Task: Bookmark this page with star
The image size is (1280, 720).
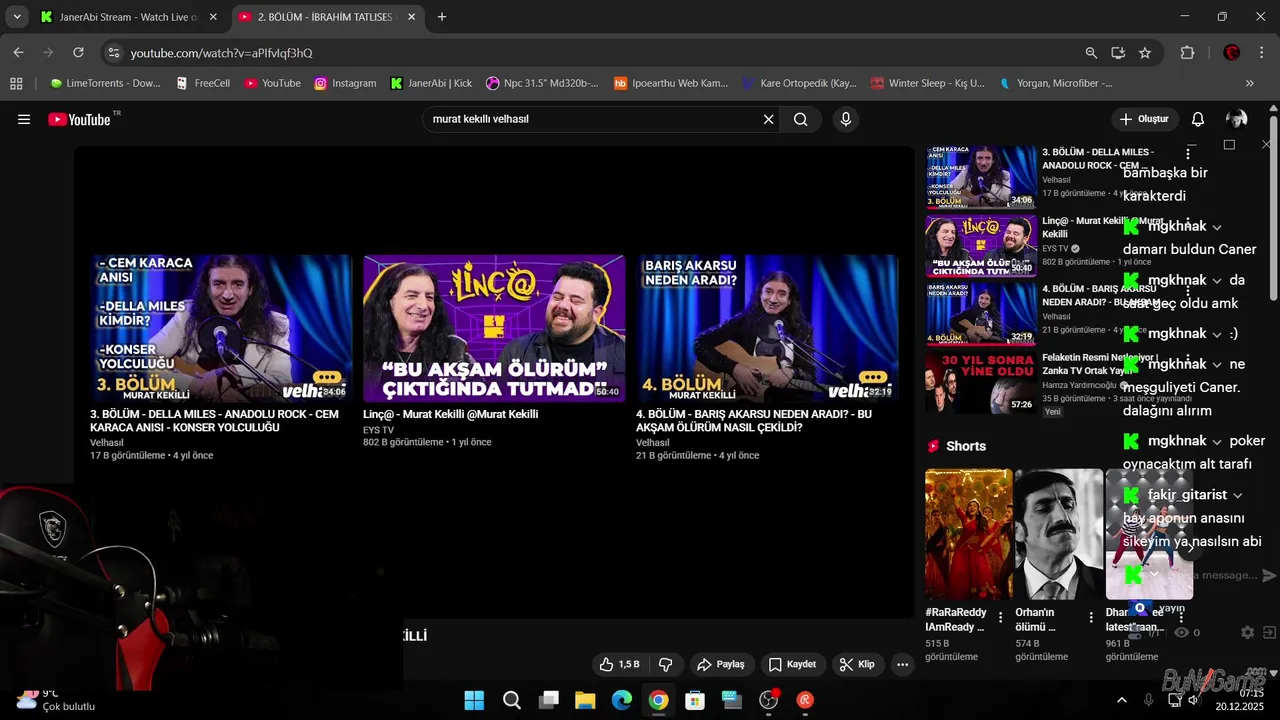Action: [x=1145, y=53]
